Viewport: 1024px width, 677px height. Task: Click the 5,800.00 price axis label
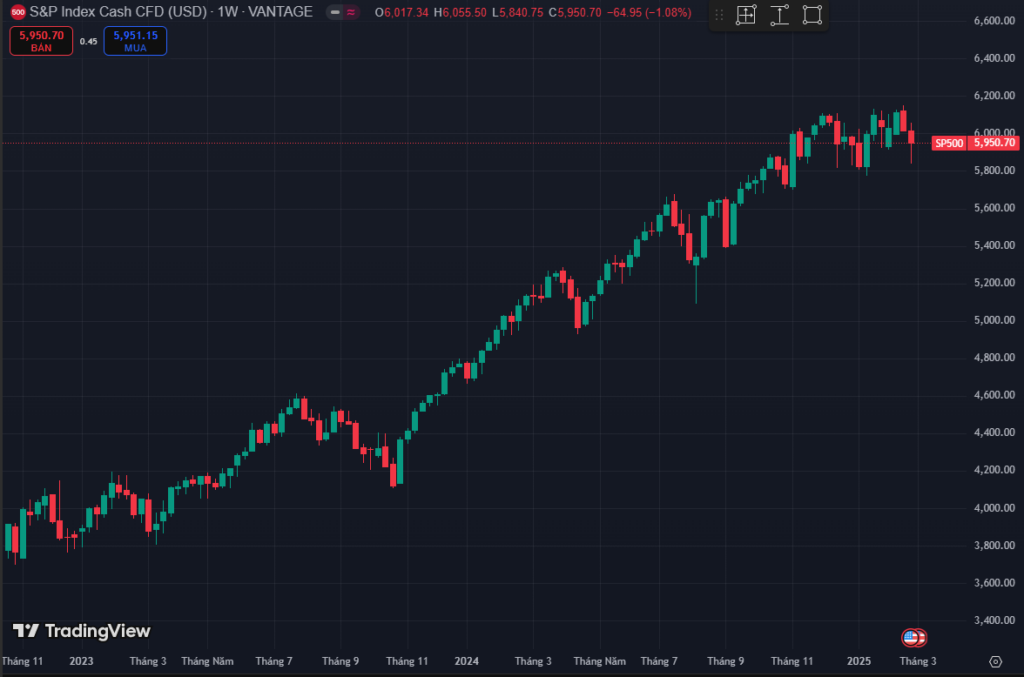[994, 170]
